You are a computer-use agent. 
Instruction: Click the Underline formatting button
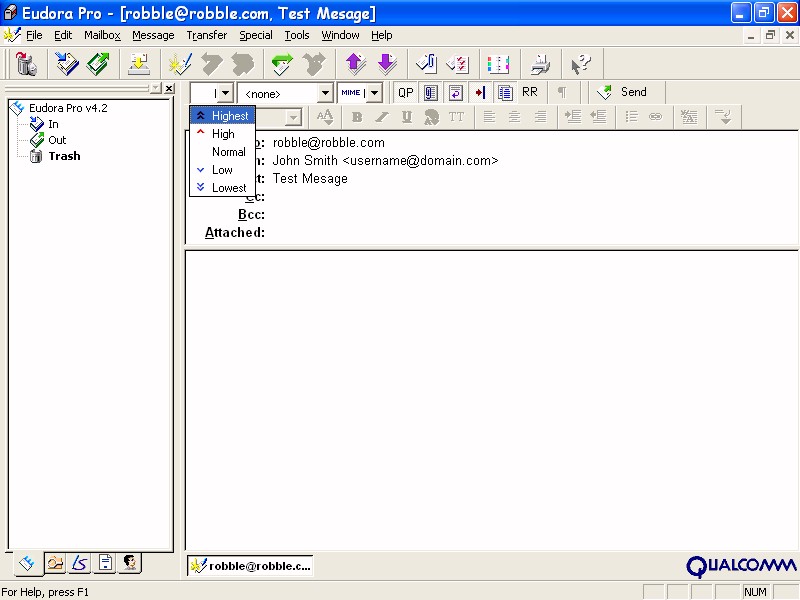(407, 117)
